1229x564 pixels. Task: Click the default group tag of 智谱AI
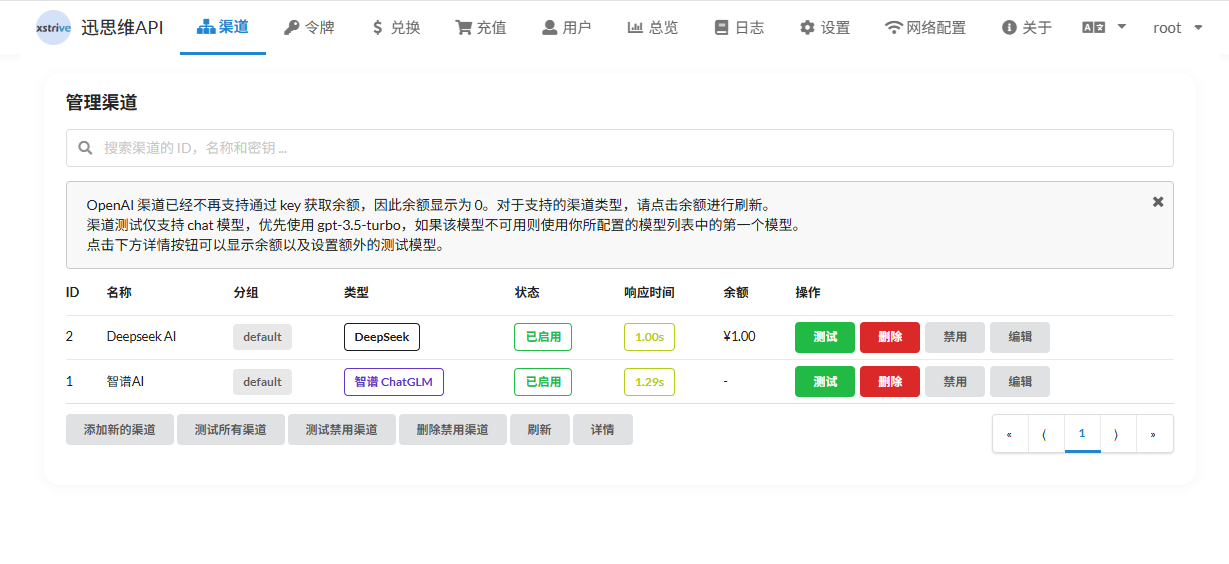(262, 381)
